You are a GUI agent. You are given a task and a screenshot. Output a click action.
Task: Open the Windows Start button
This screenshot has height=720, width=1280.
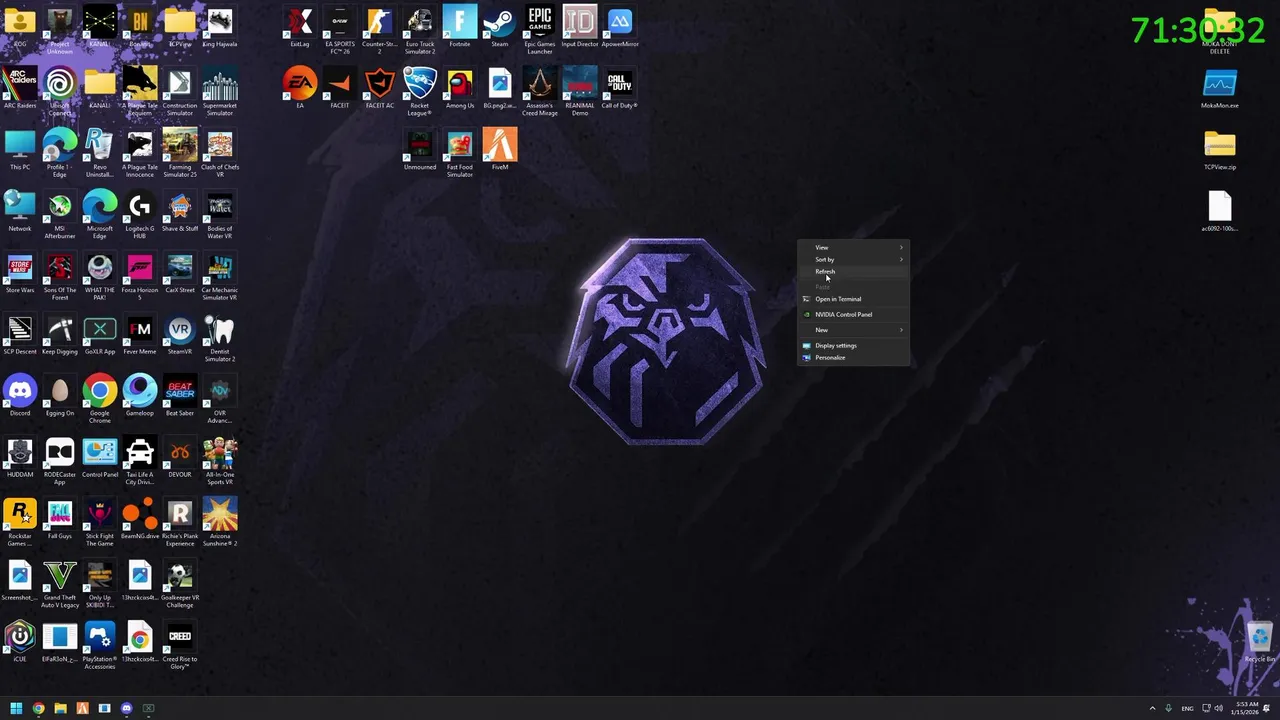16,708
